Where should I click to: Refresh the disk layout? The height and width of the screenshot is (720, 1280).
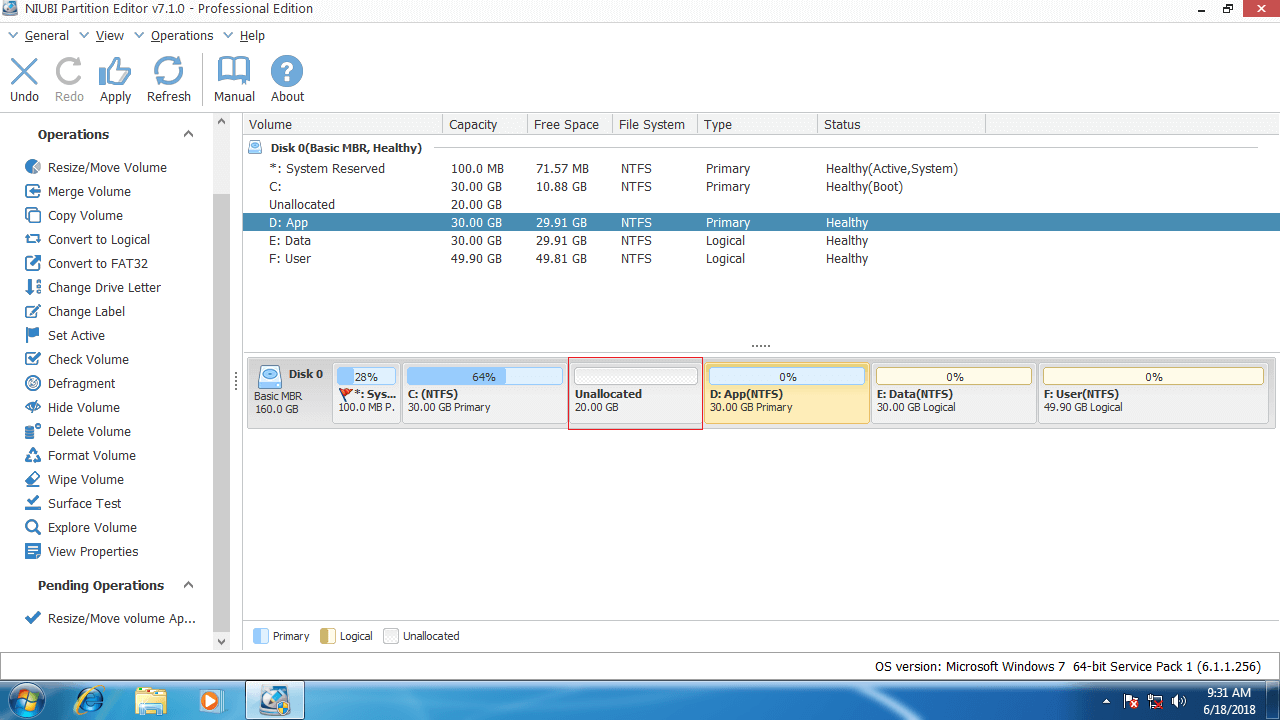168,78
